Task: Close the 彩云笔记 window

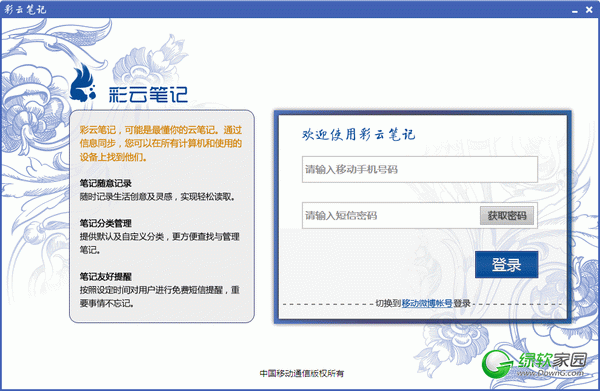Action: [x=589, y=10]
